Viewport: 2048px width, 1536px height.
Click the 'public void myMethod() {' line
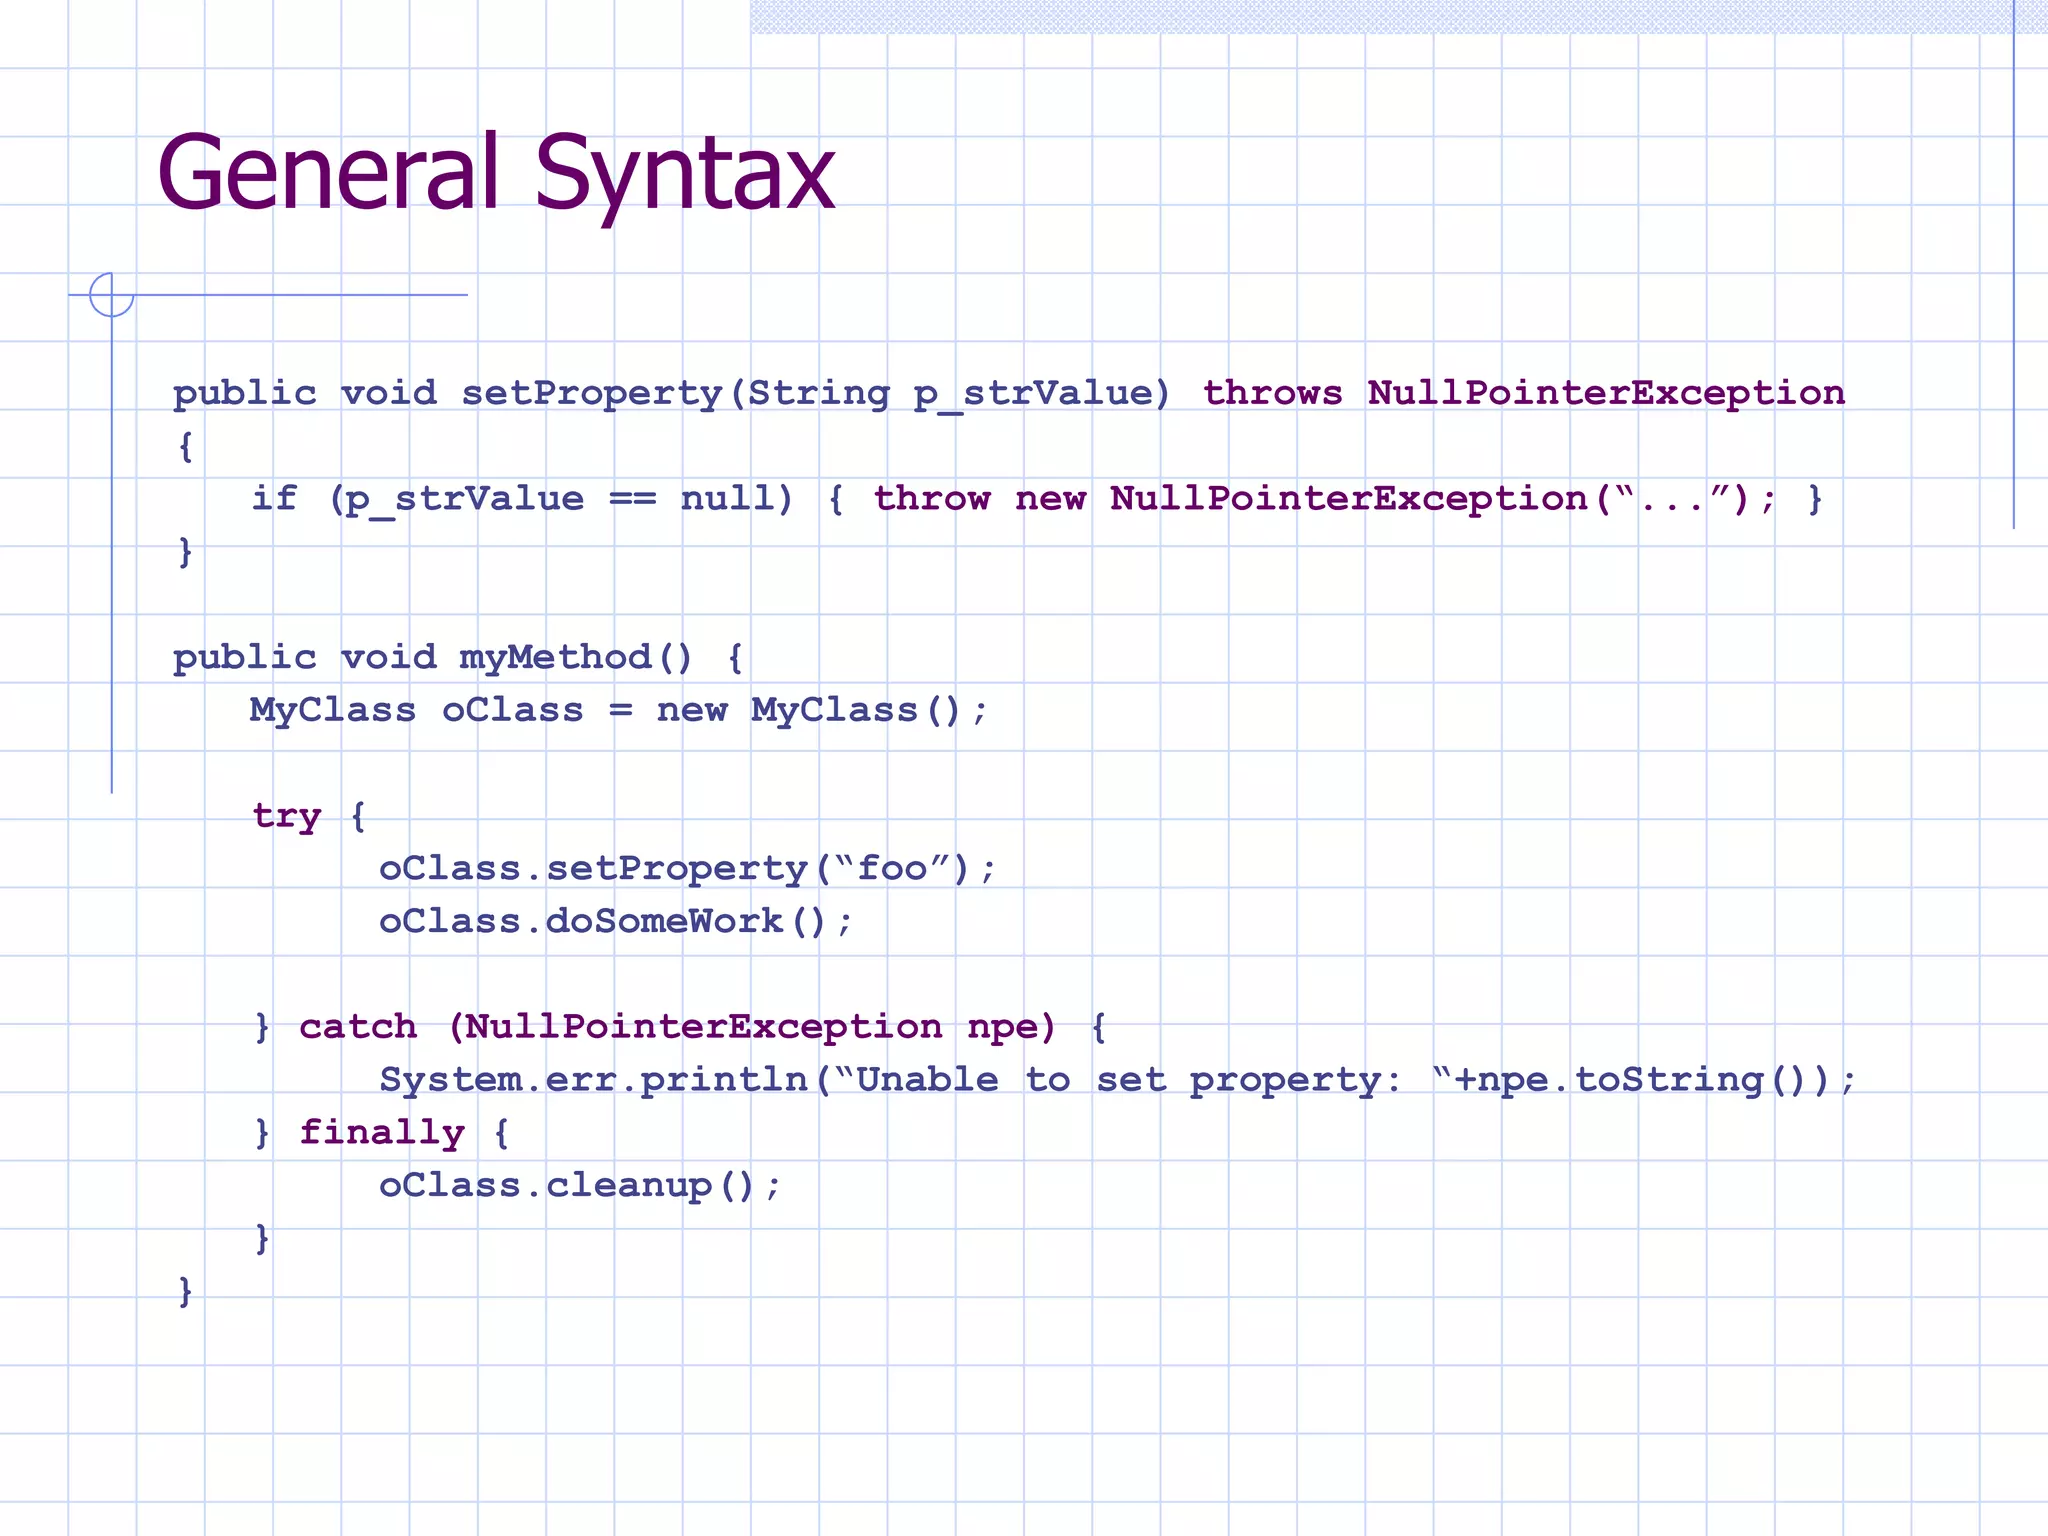click(x=458, y=658)
